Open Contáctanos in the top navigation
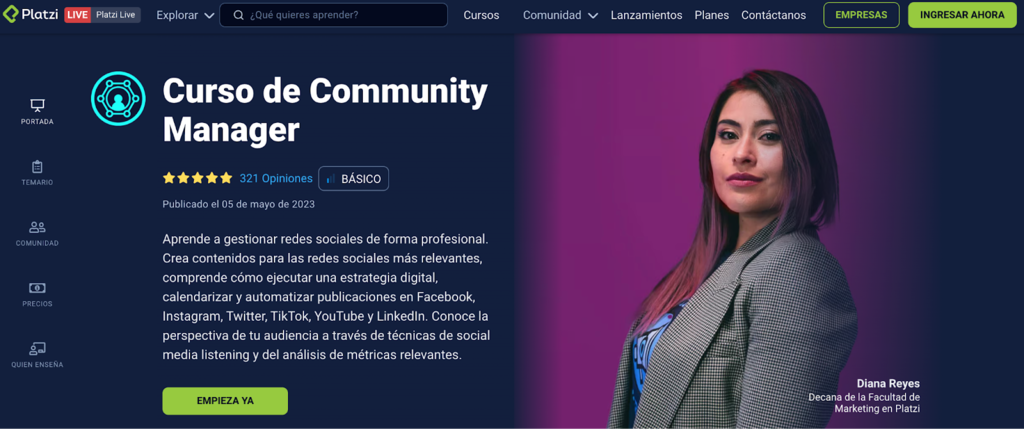This screenshot has width=1024, height=429. pyautogui.click(x=773, y=15)
